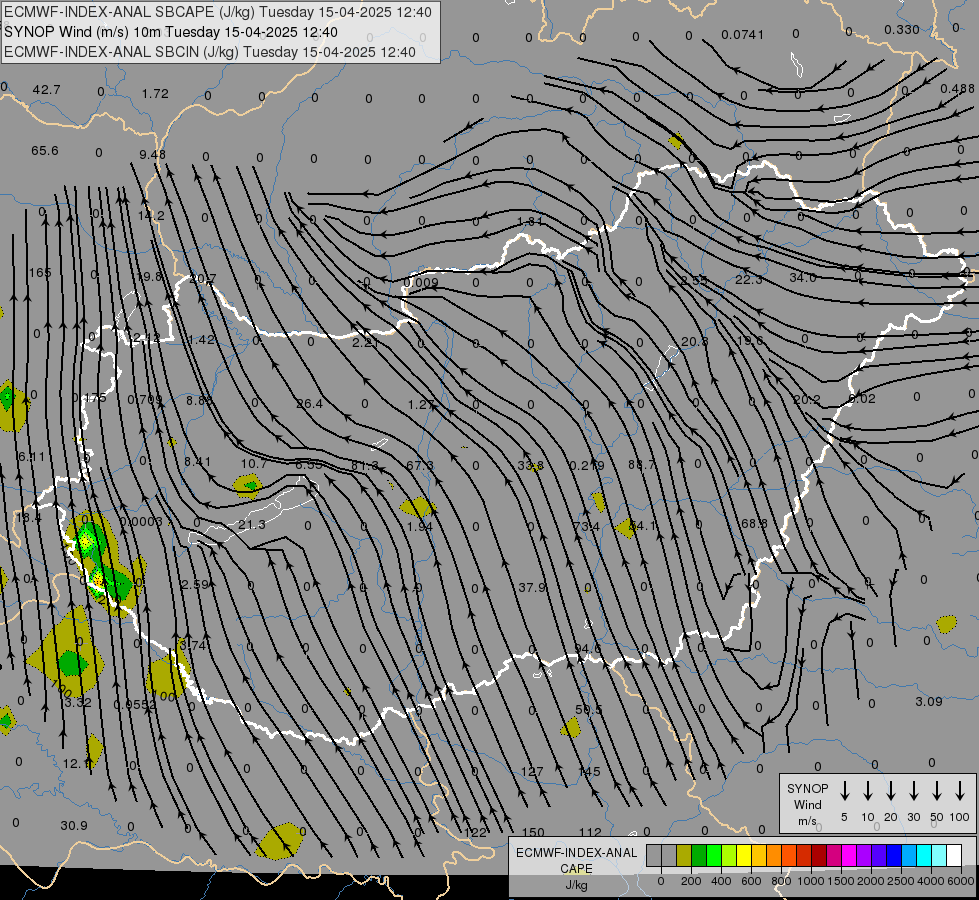
Task: Click the 'ECMWF-INDEX-ANAL CAPE' legend label
Action: pyautogui.click(x=576, y=861)
